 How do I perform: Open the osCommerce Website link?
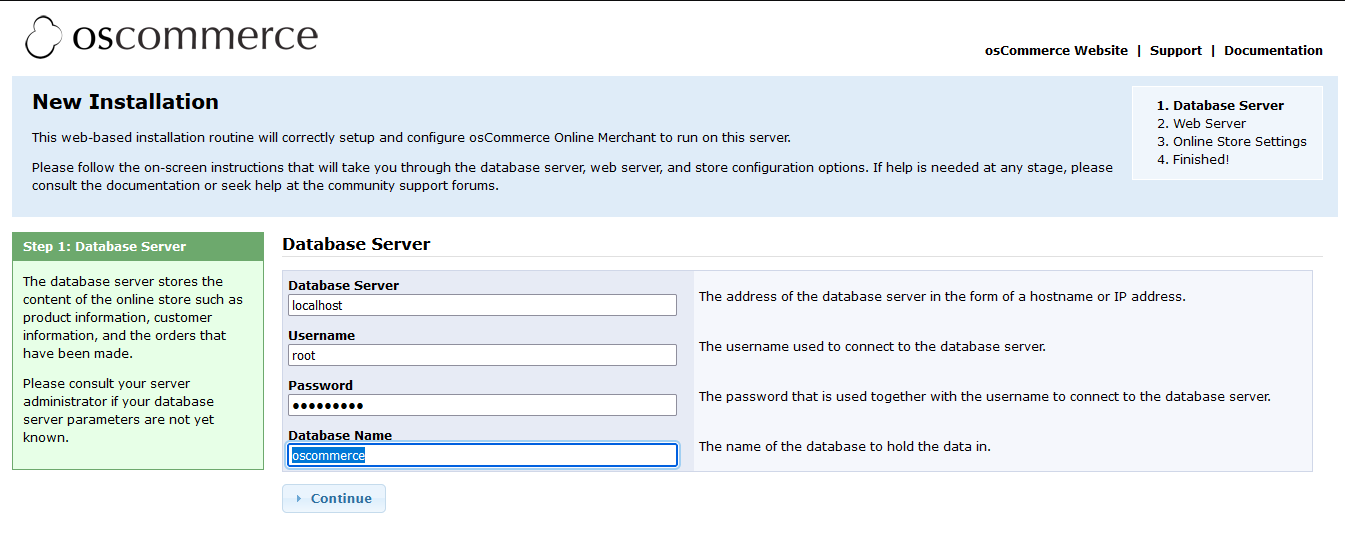click(x=1056, y=51)
